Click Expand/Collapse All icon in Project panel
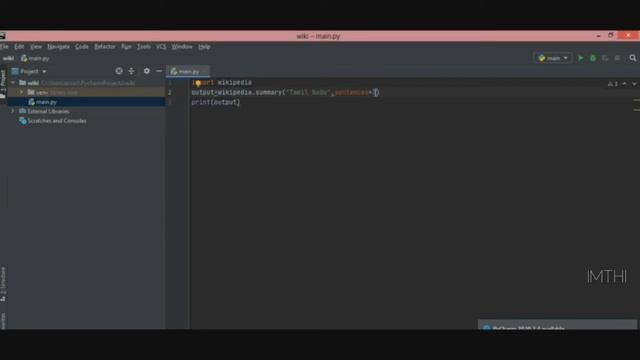This screenshot has height=360, width=640. pyautogui.click(x=131, y=71)
